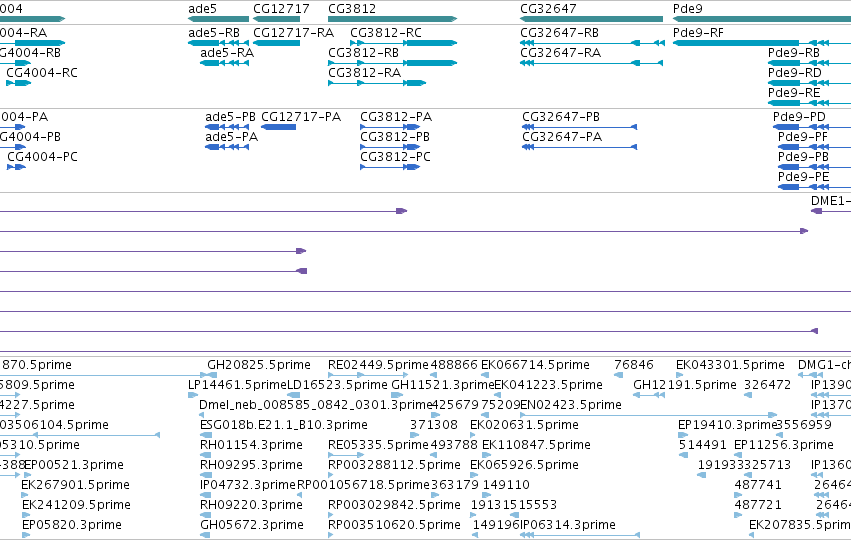This screenshot has height=540, width=851.
Task: Click transcript CG12717-RA
Action: tap(277, 43)
